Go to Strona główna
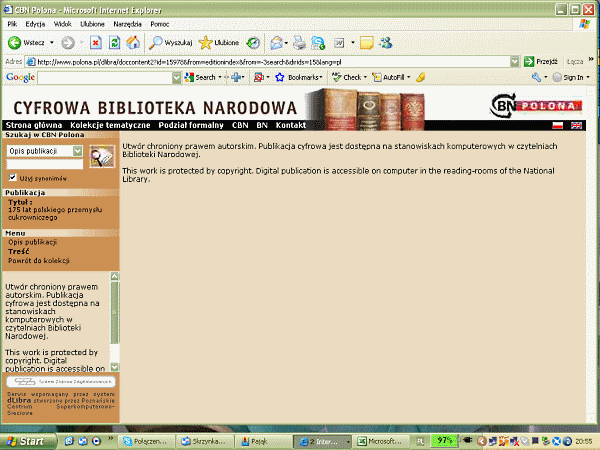The height and width of the screenshot is (450, 600). pos(34,125)
